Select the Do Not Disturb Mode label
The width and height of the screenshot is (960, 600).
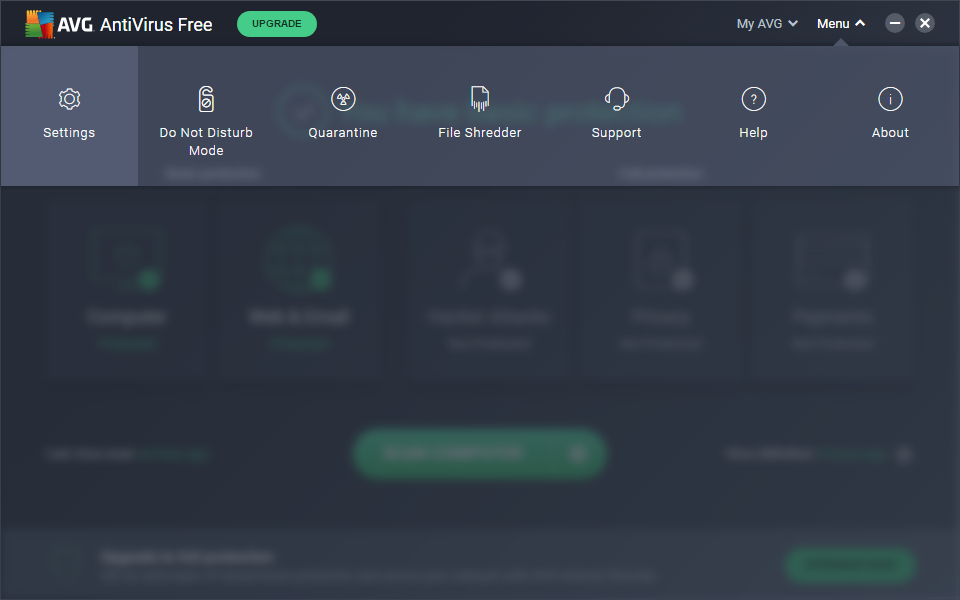point(206,141)
